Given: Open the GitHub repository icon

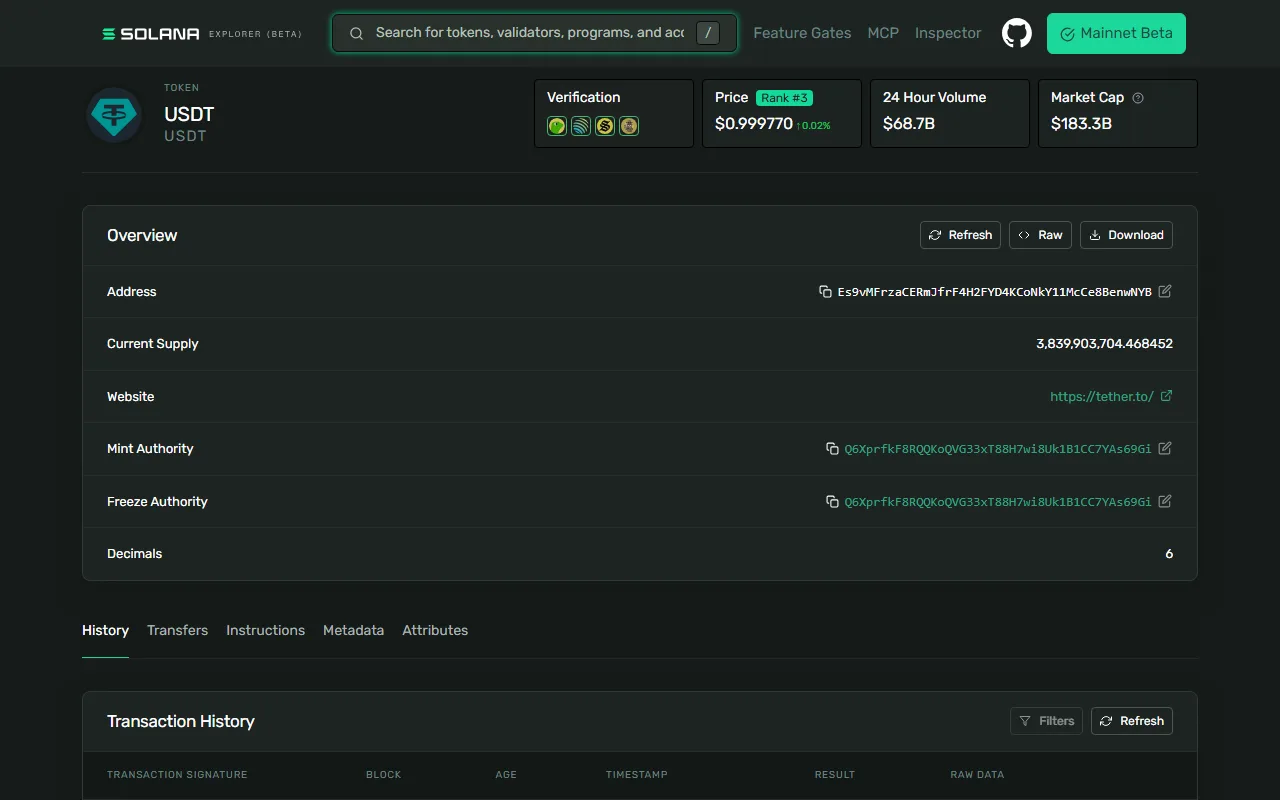Looking at the screenshot, I should [x=1017, y=33].
